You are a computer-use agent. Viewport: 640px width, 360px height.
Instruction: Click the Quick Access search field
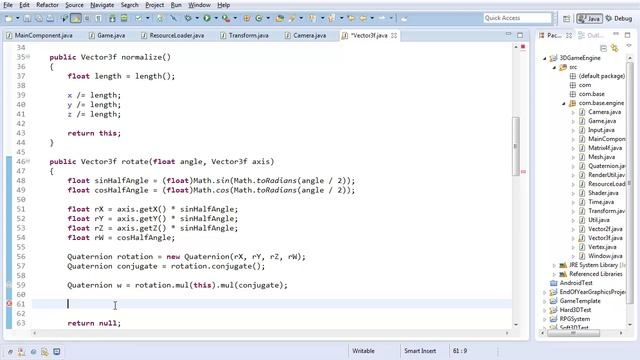coord(517,18)
